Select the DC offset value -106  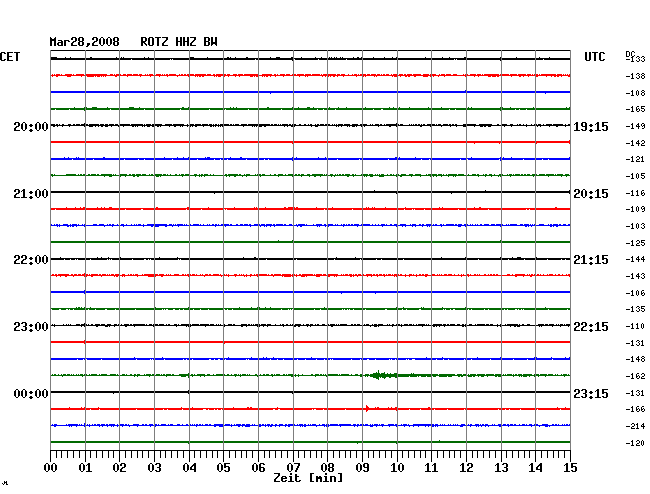pyautogui.click(x=635, y=293)
